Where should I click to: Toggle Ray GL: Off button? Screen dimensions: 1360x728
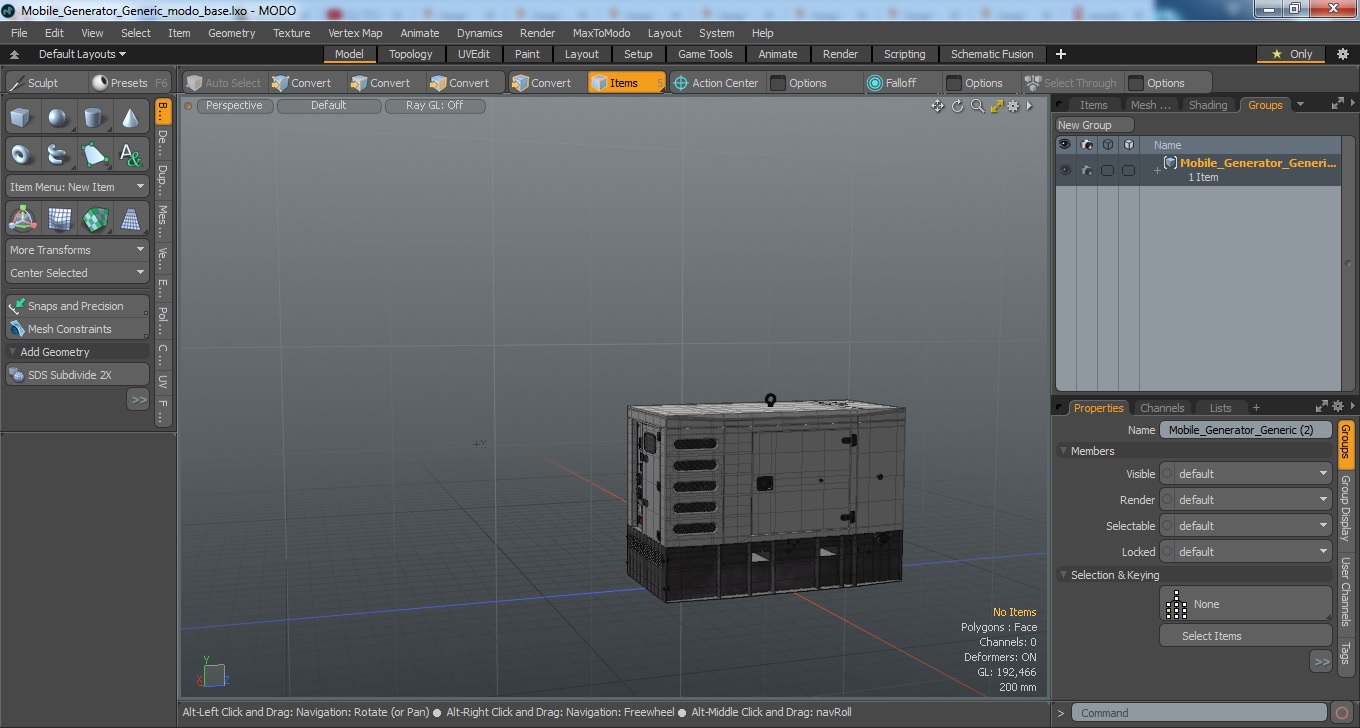point(435,105)
